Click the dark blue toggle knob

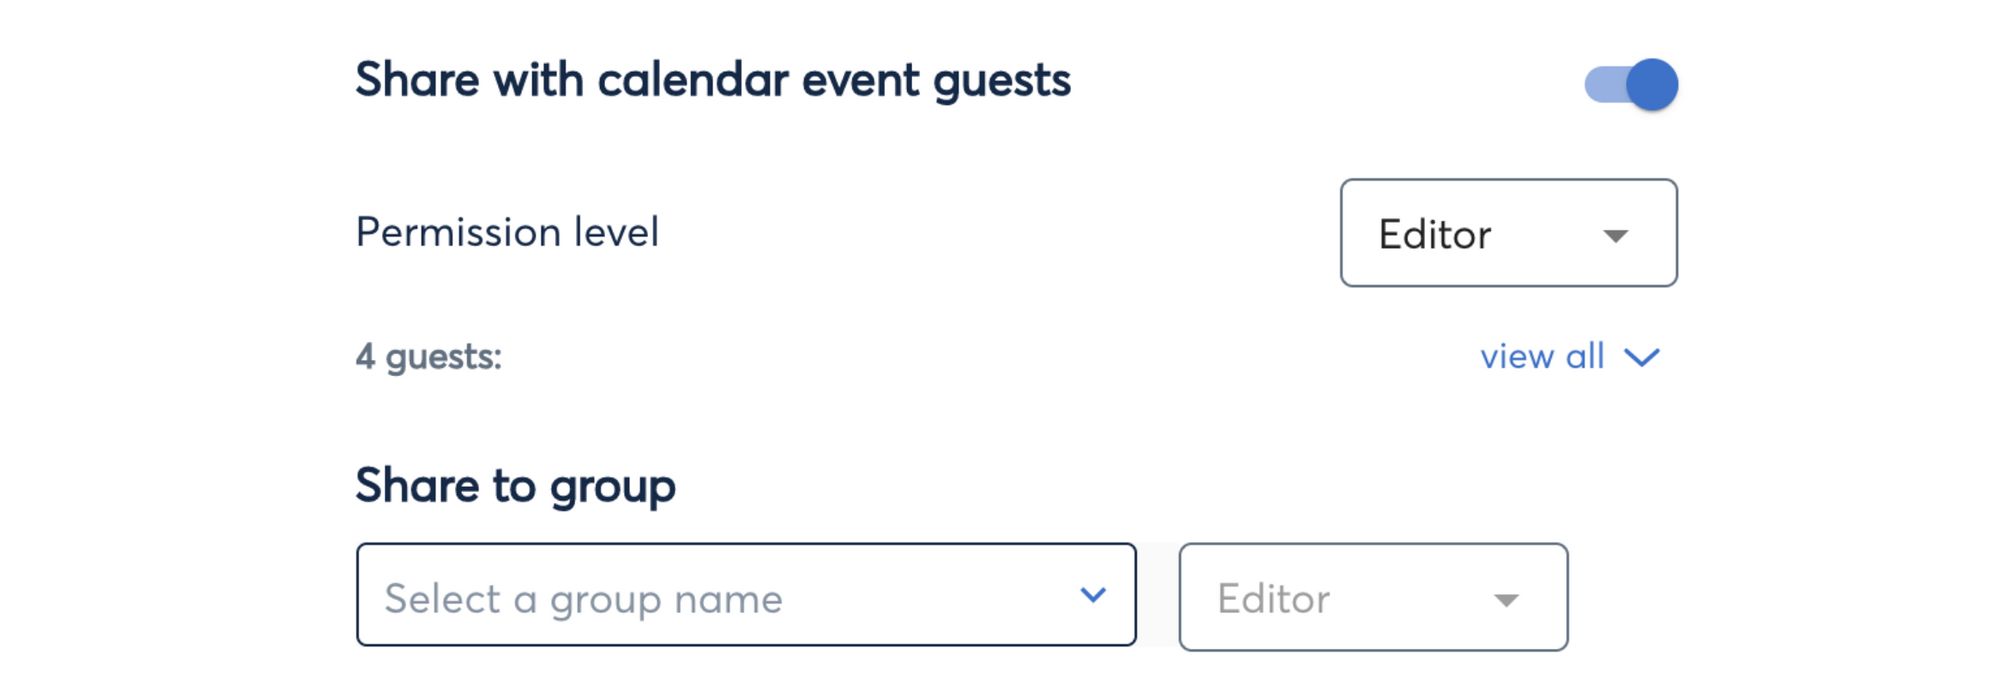pyautogui.click(x=1651, y=85)
